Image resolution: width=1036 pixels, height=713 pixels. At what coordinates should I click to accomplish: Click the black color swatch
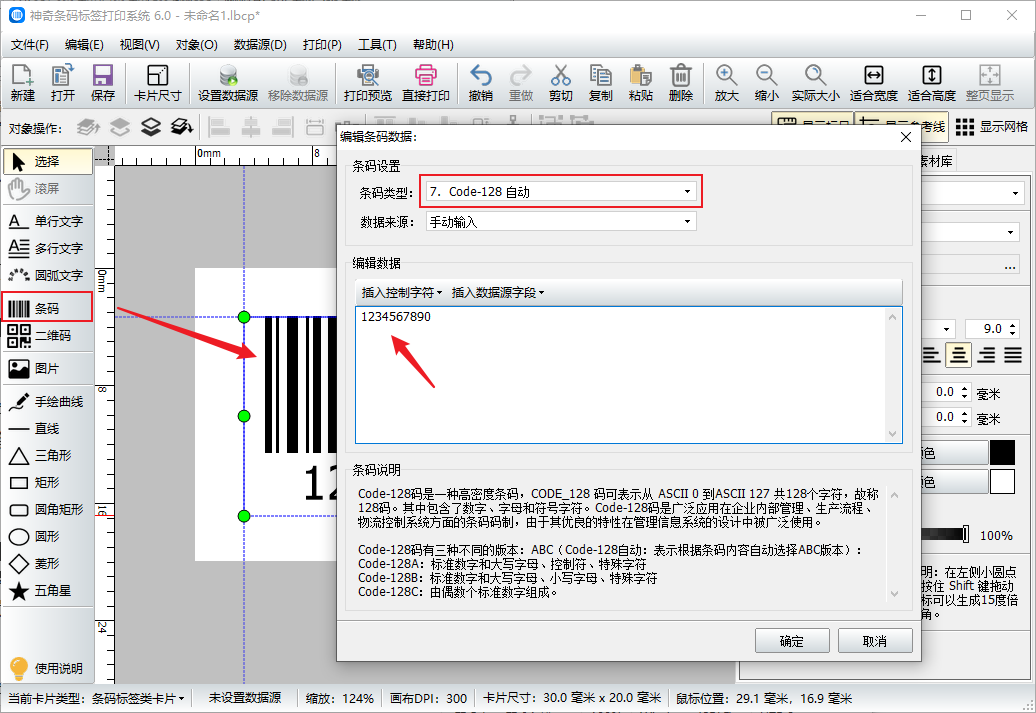coord(1002,453)
